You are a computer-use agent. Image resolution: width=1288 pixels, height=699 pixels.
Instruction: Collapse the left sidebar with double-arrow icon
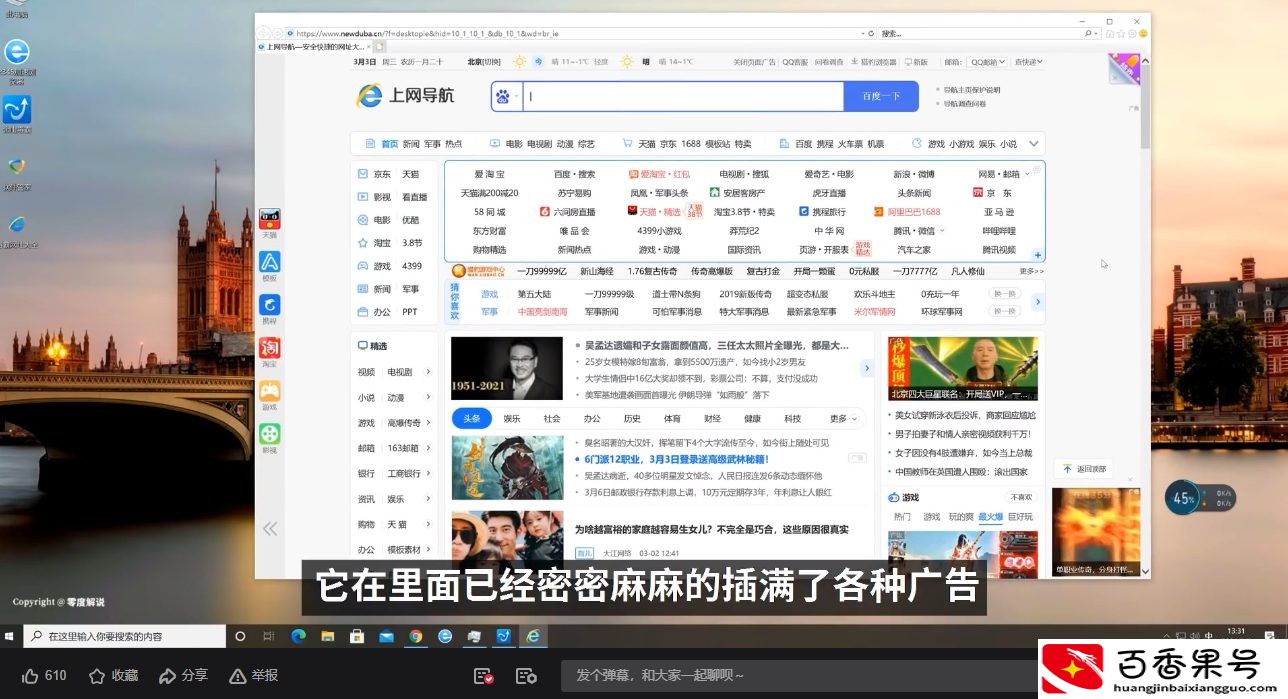[x=270, y=529]
